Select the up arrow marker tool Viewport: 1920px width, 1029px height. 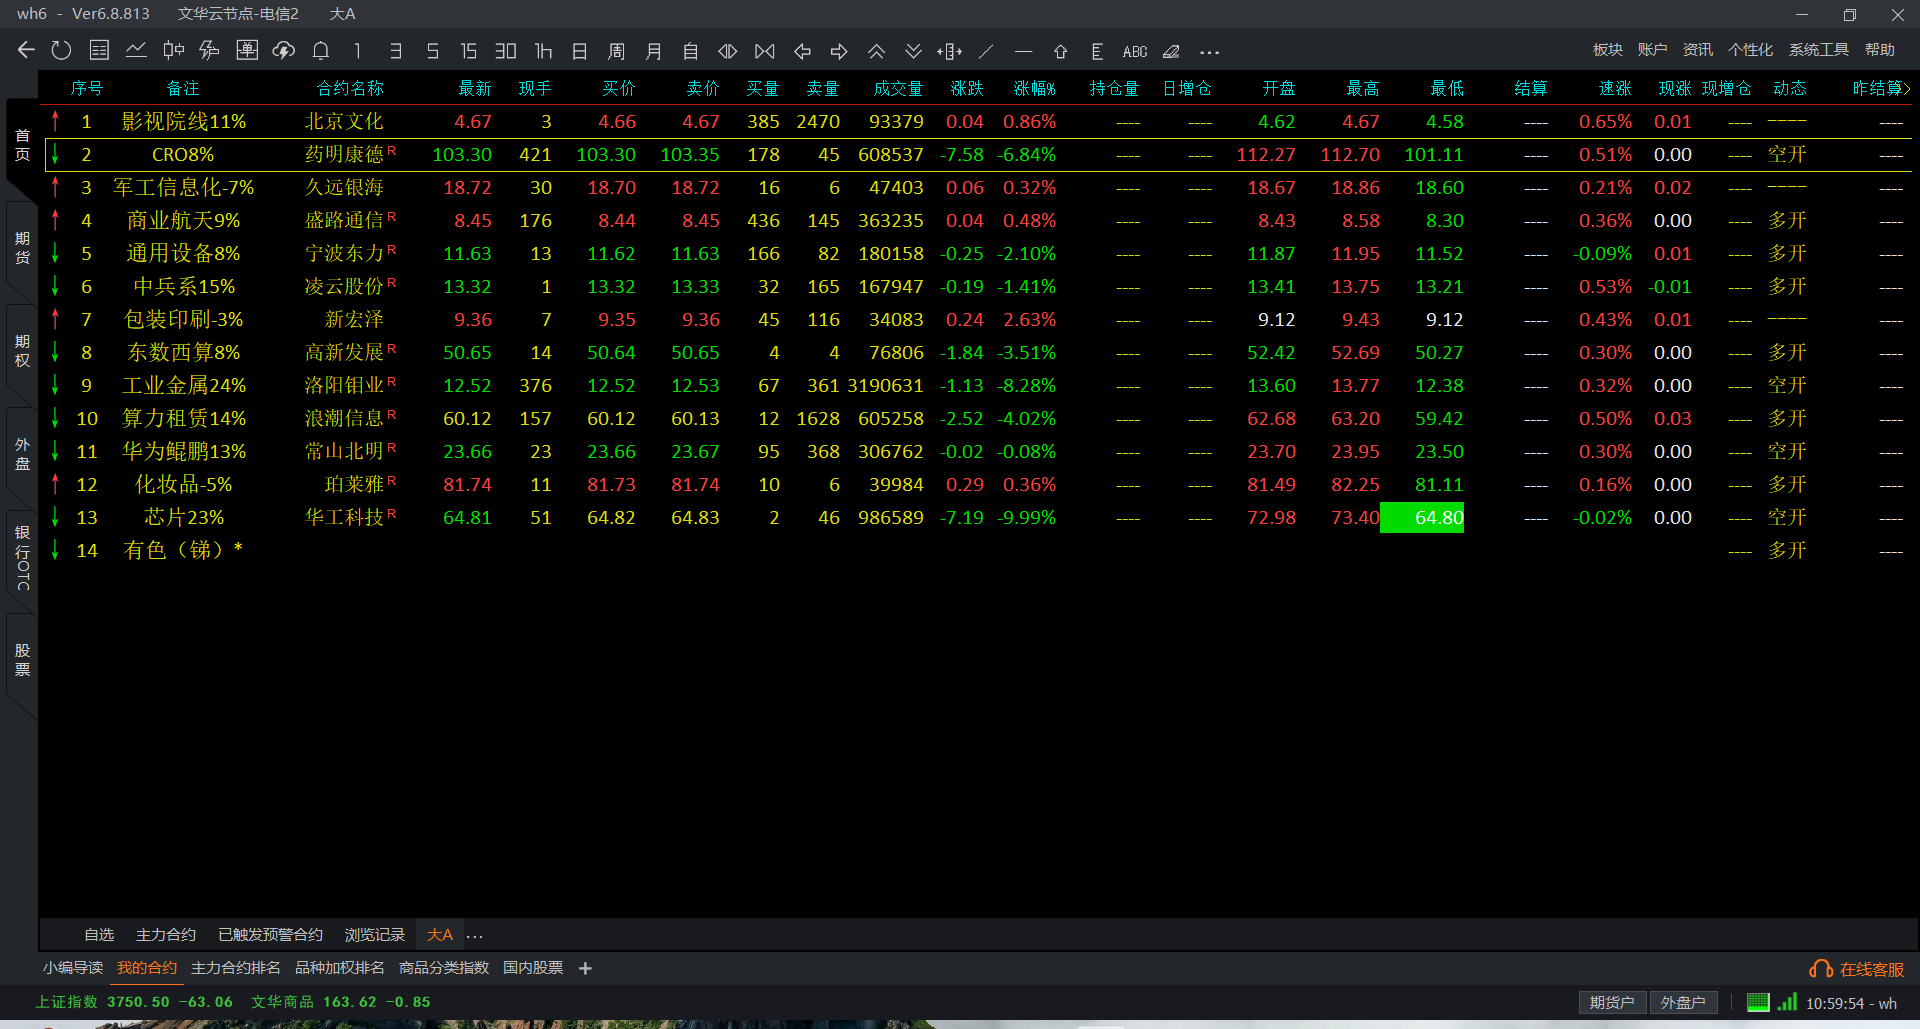coord(1060,51)
